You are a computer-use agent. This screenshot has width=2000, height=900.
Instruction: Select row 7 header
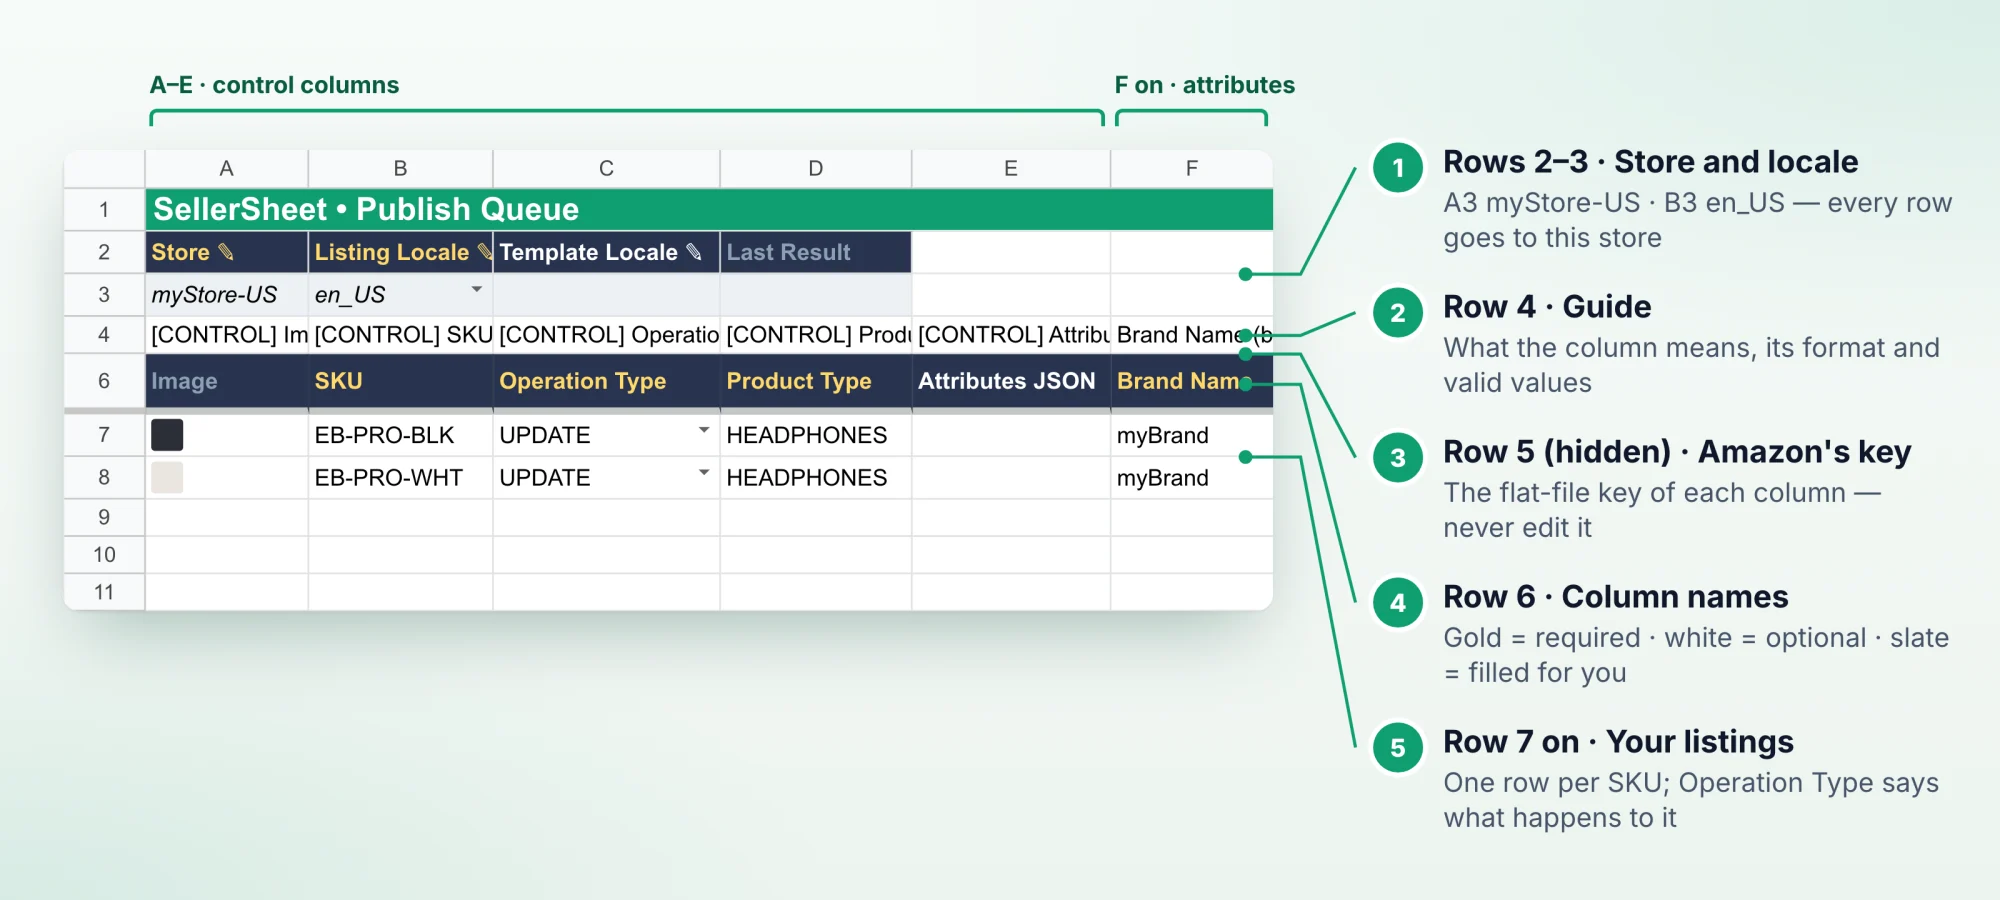(x=104, y=435)
